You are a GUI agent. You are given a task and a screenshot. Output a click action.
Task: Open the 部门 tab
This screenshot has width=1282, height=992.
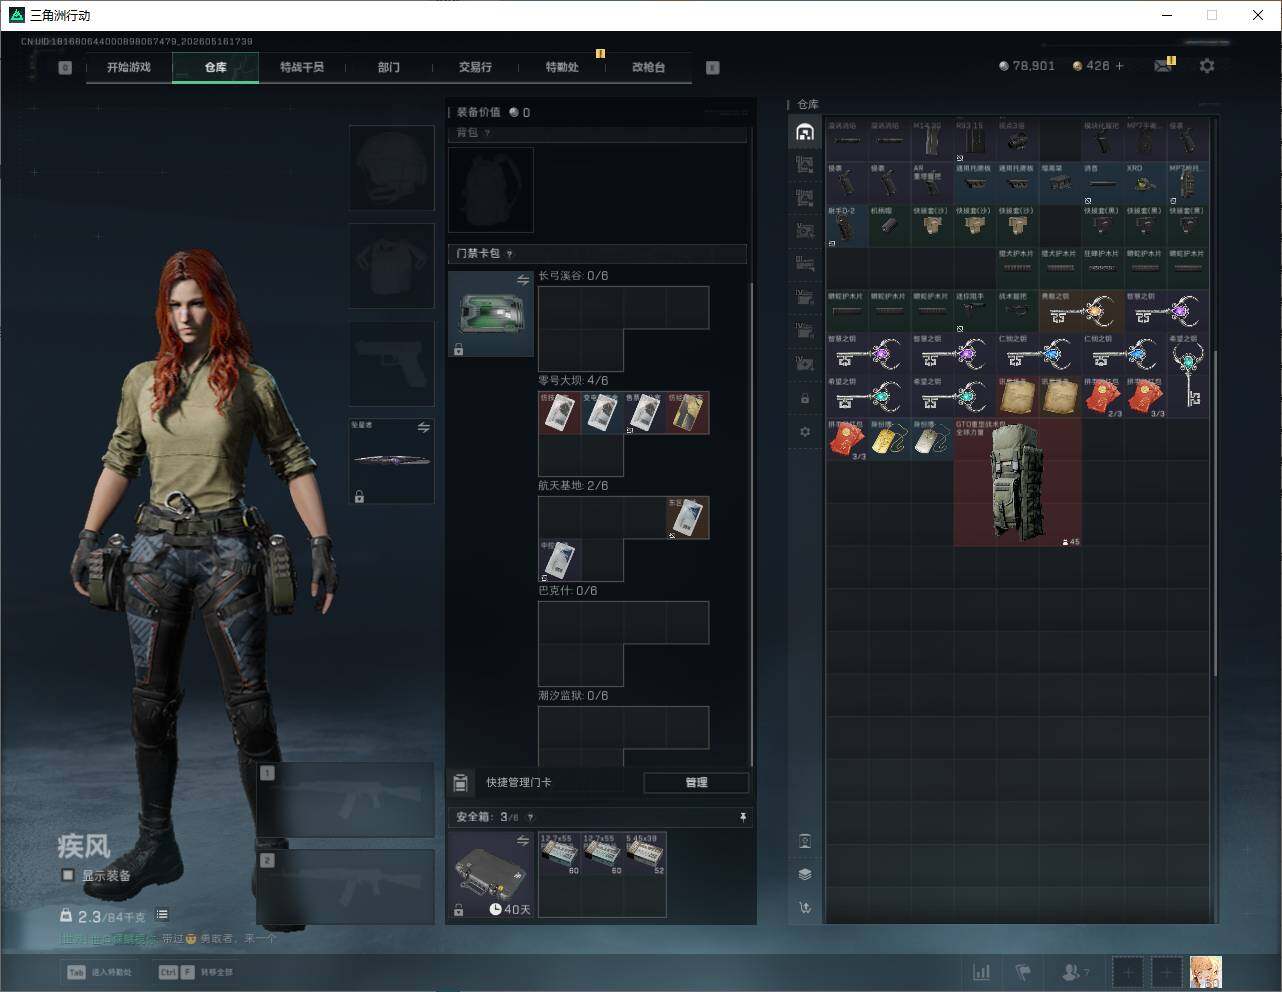coord(389,67)
